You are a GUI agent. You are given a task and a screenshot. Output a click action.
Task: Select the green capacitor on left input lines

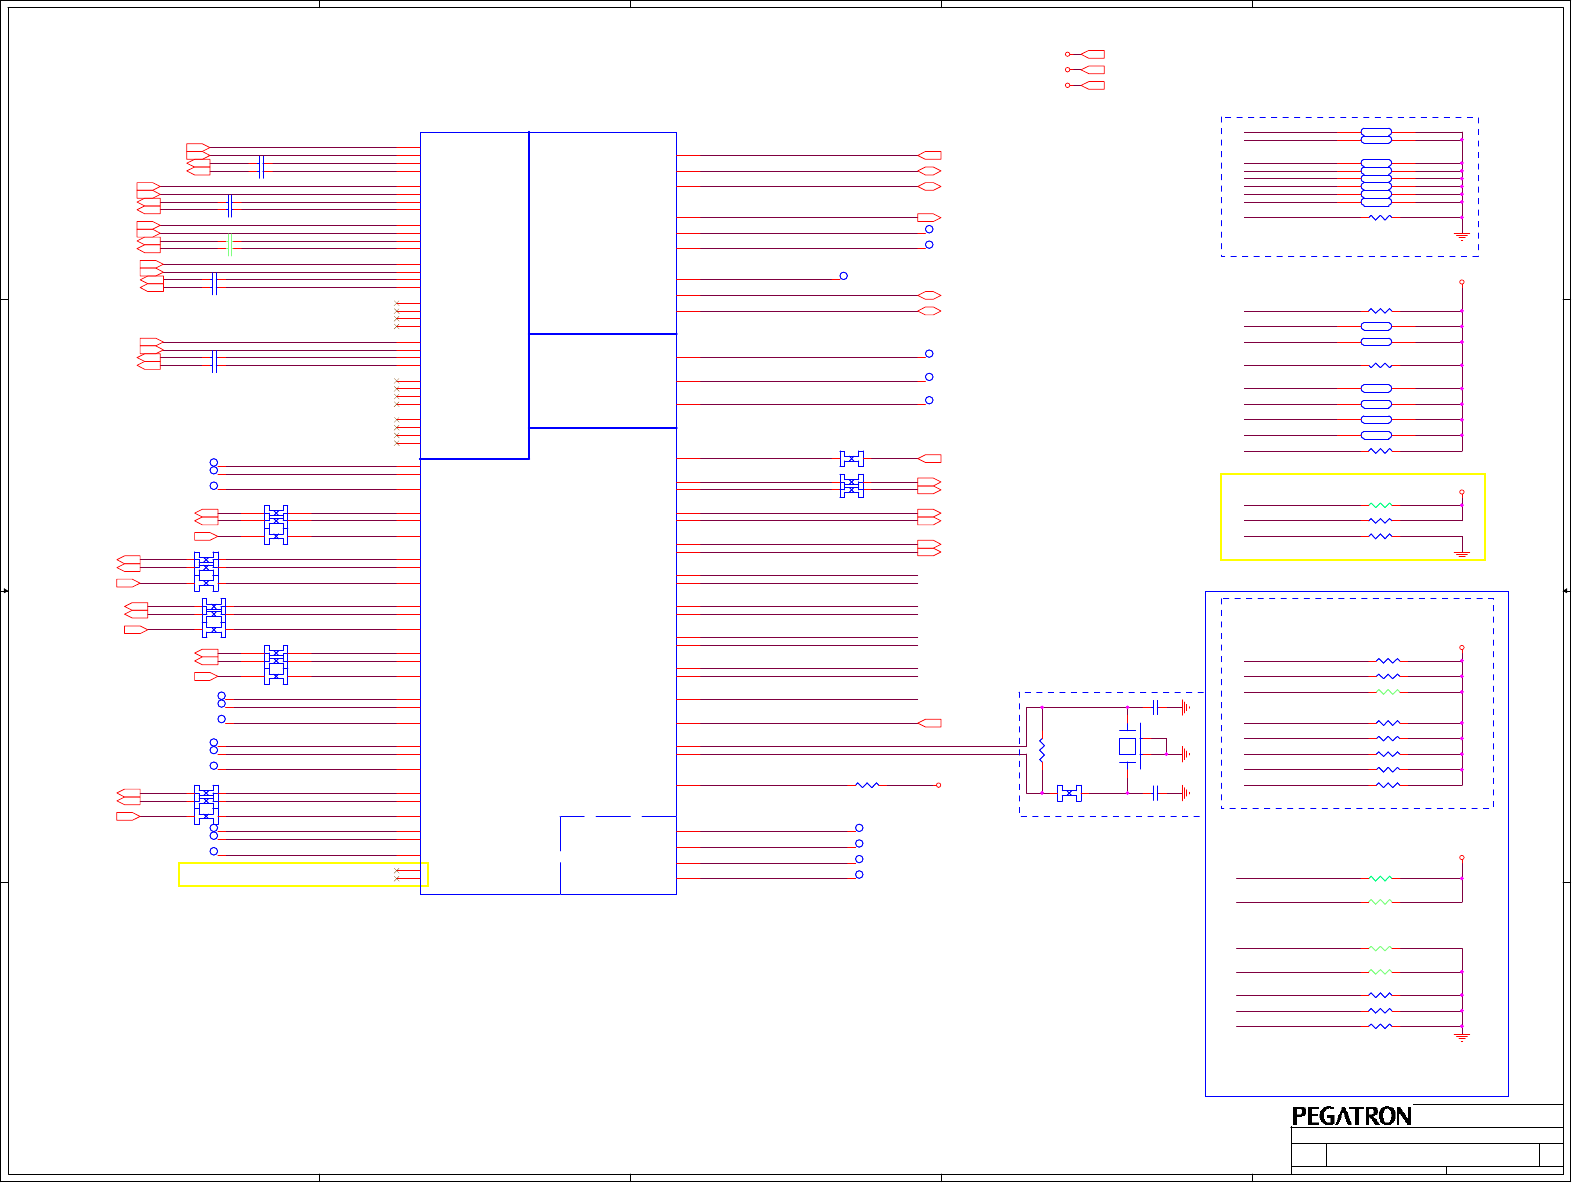[x=229, y=244]
